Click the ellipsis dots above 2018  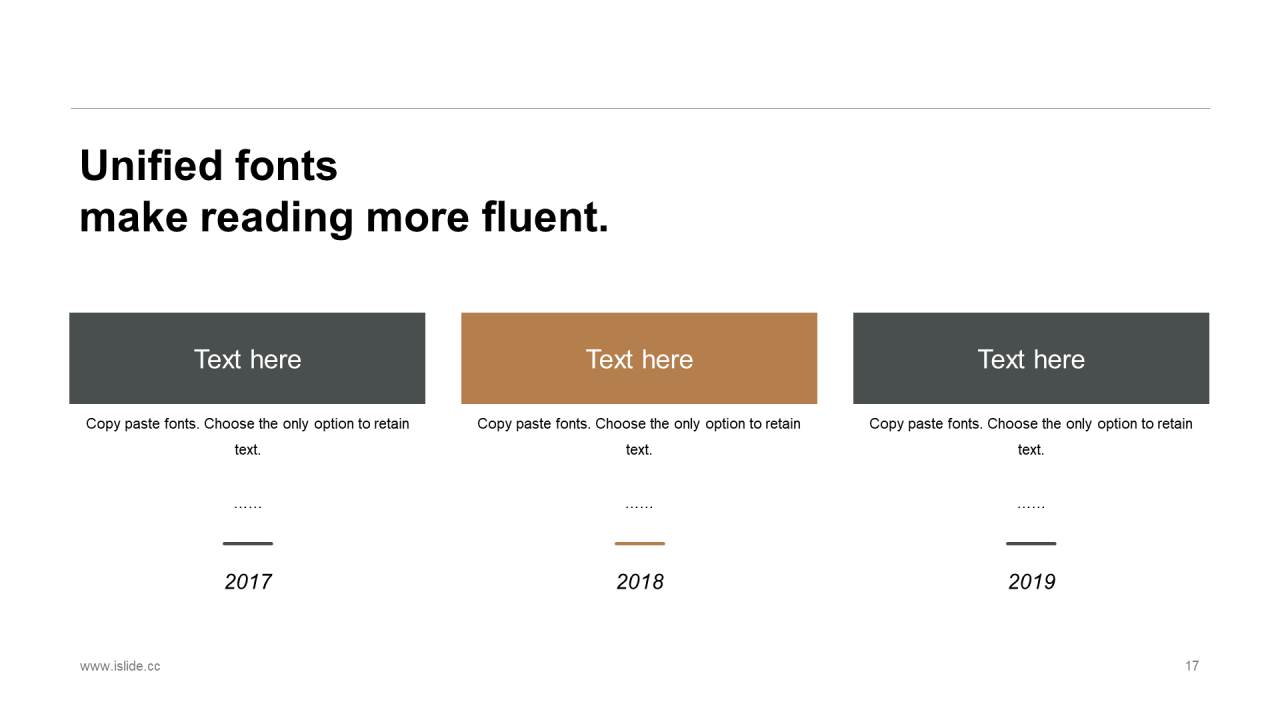click(639, 507)
